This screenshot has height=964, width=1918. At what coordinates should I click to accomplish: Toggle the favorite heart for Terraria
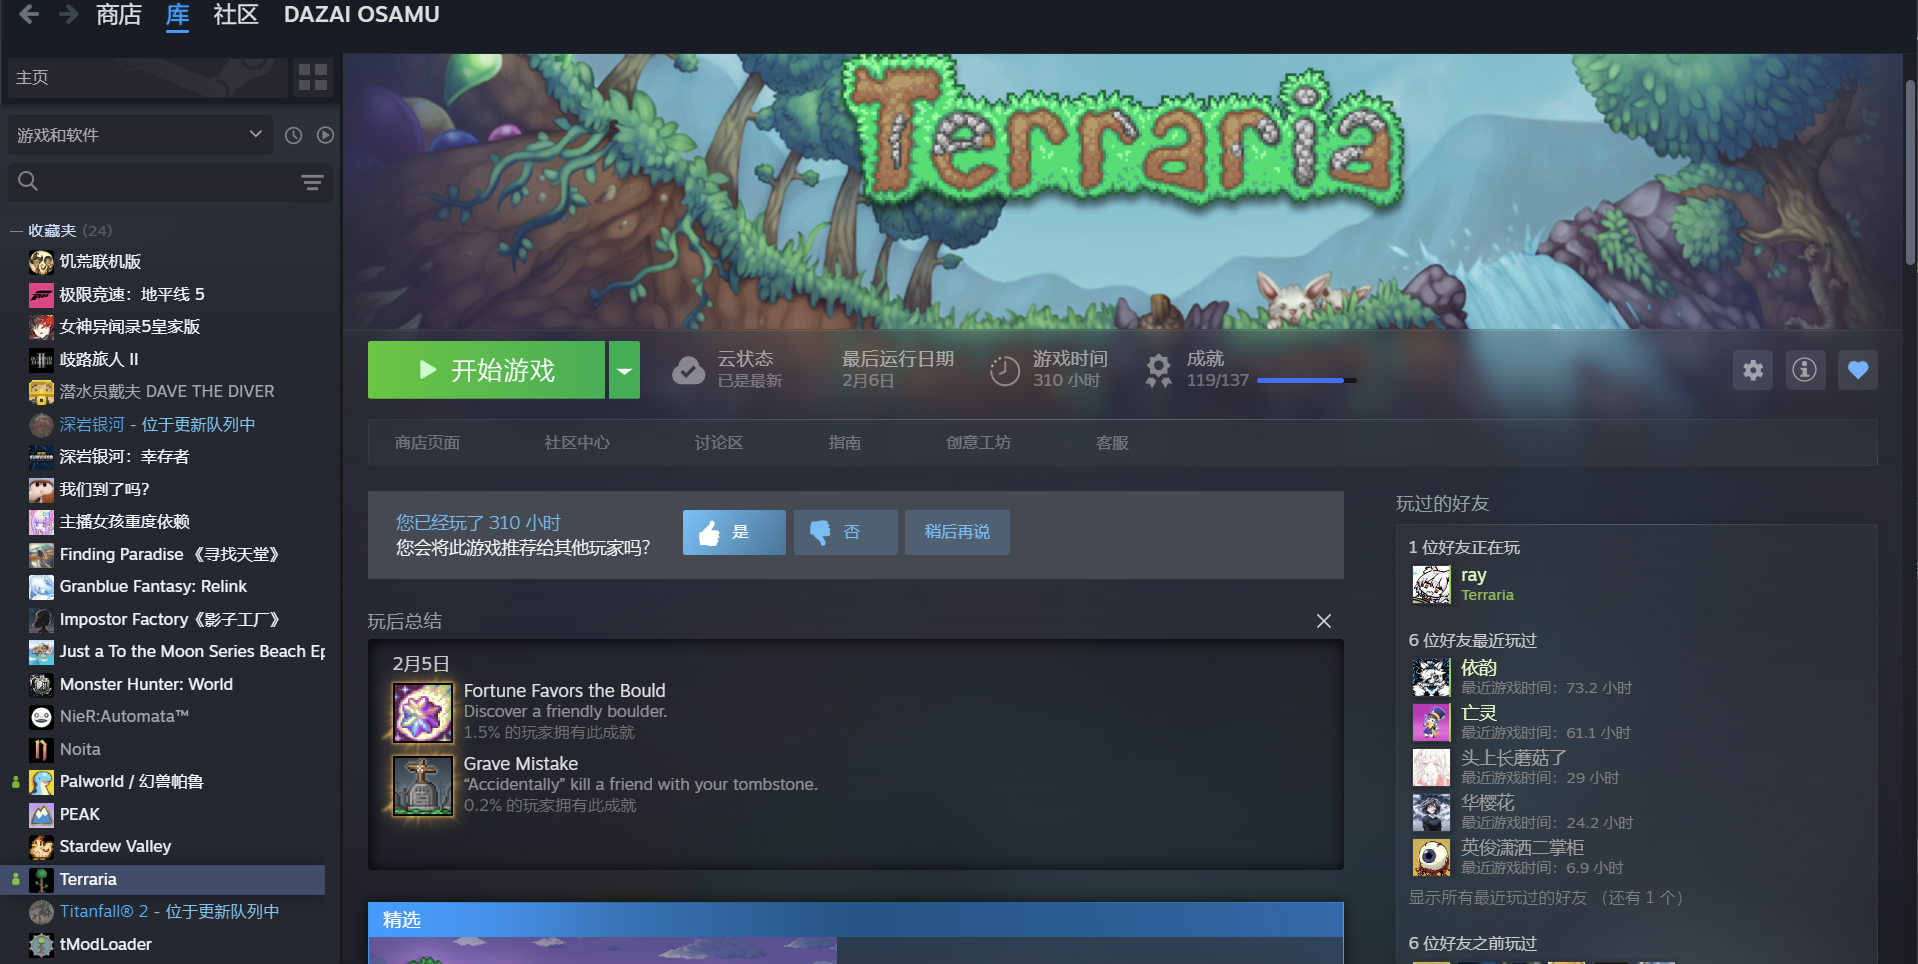point(1857,370)
